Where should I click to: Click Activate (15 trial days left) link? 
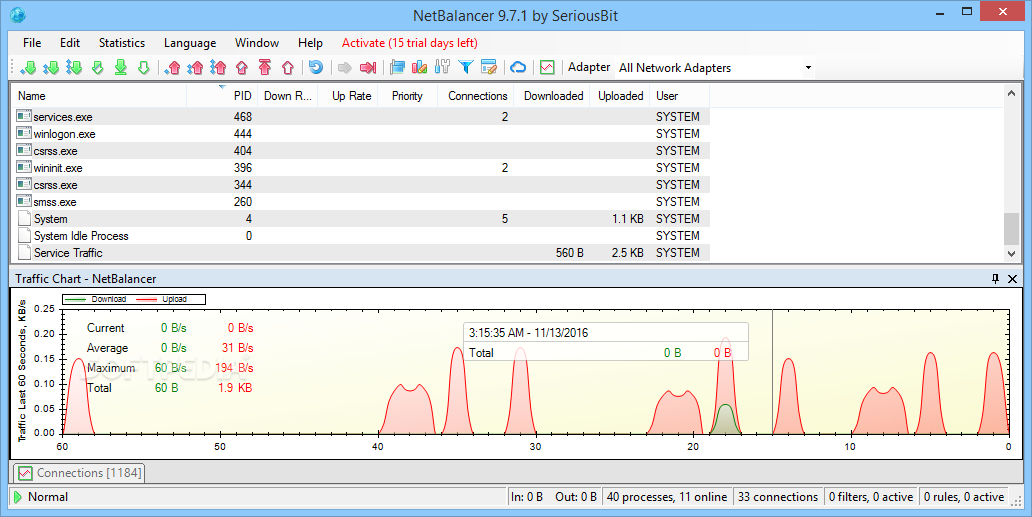(409, 43)
